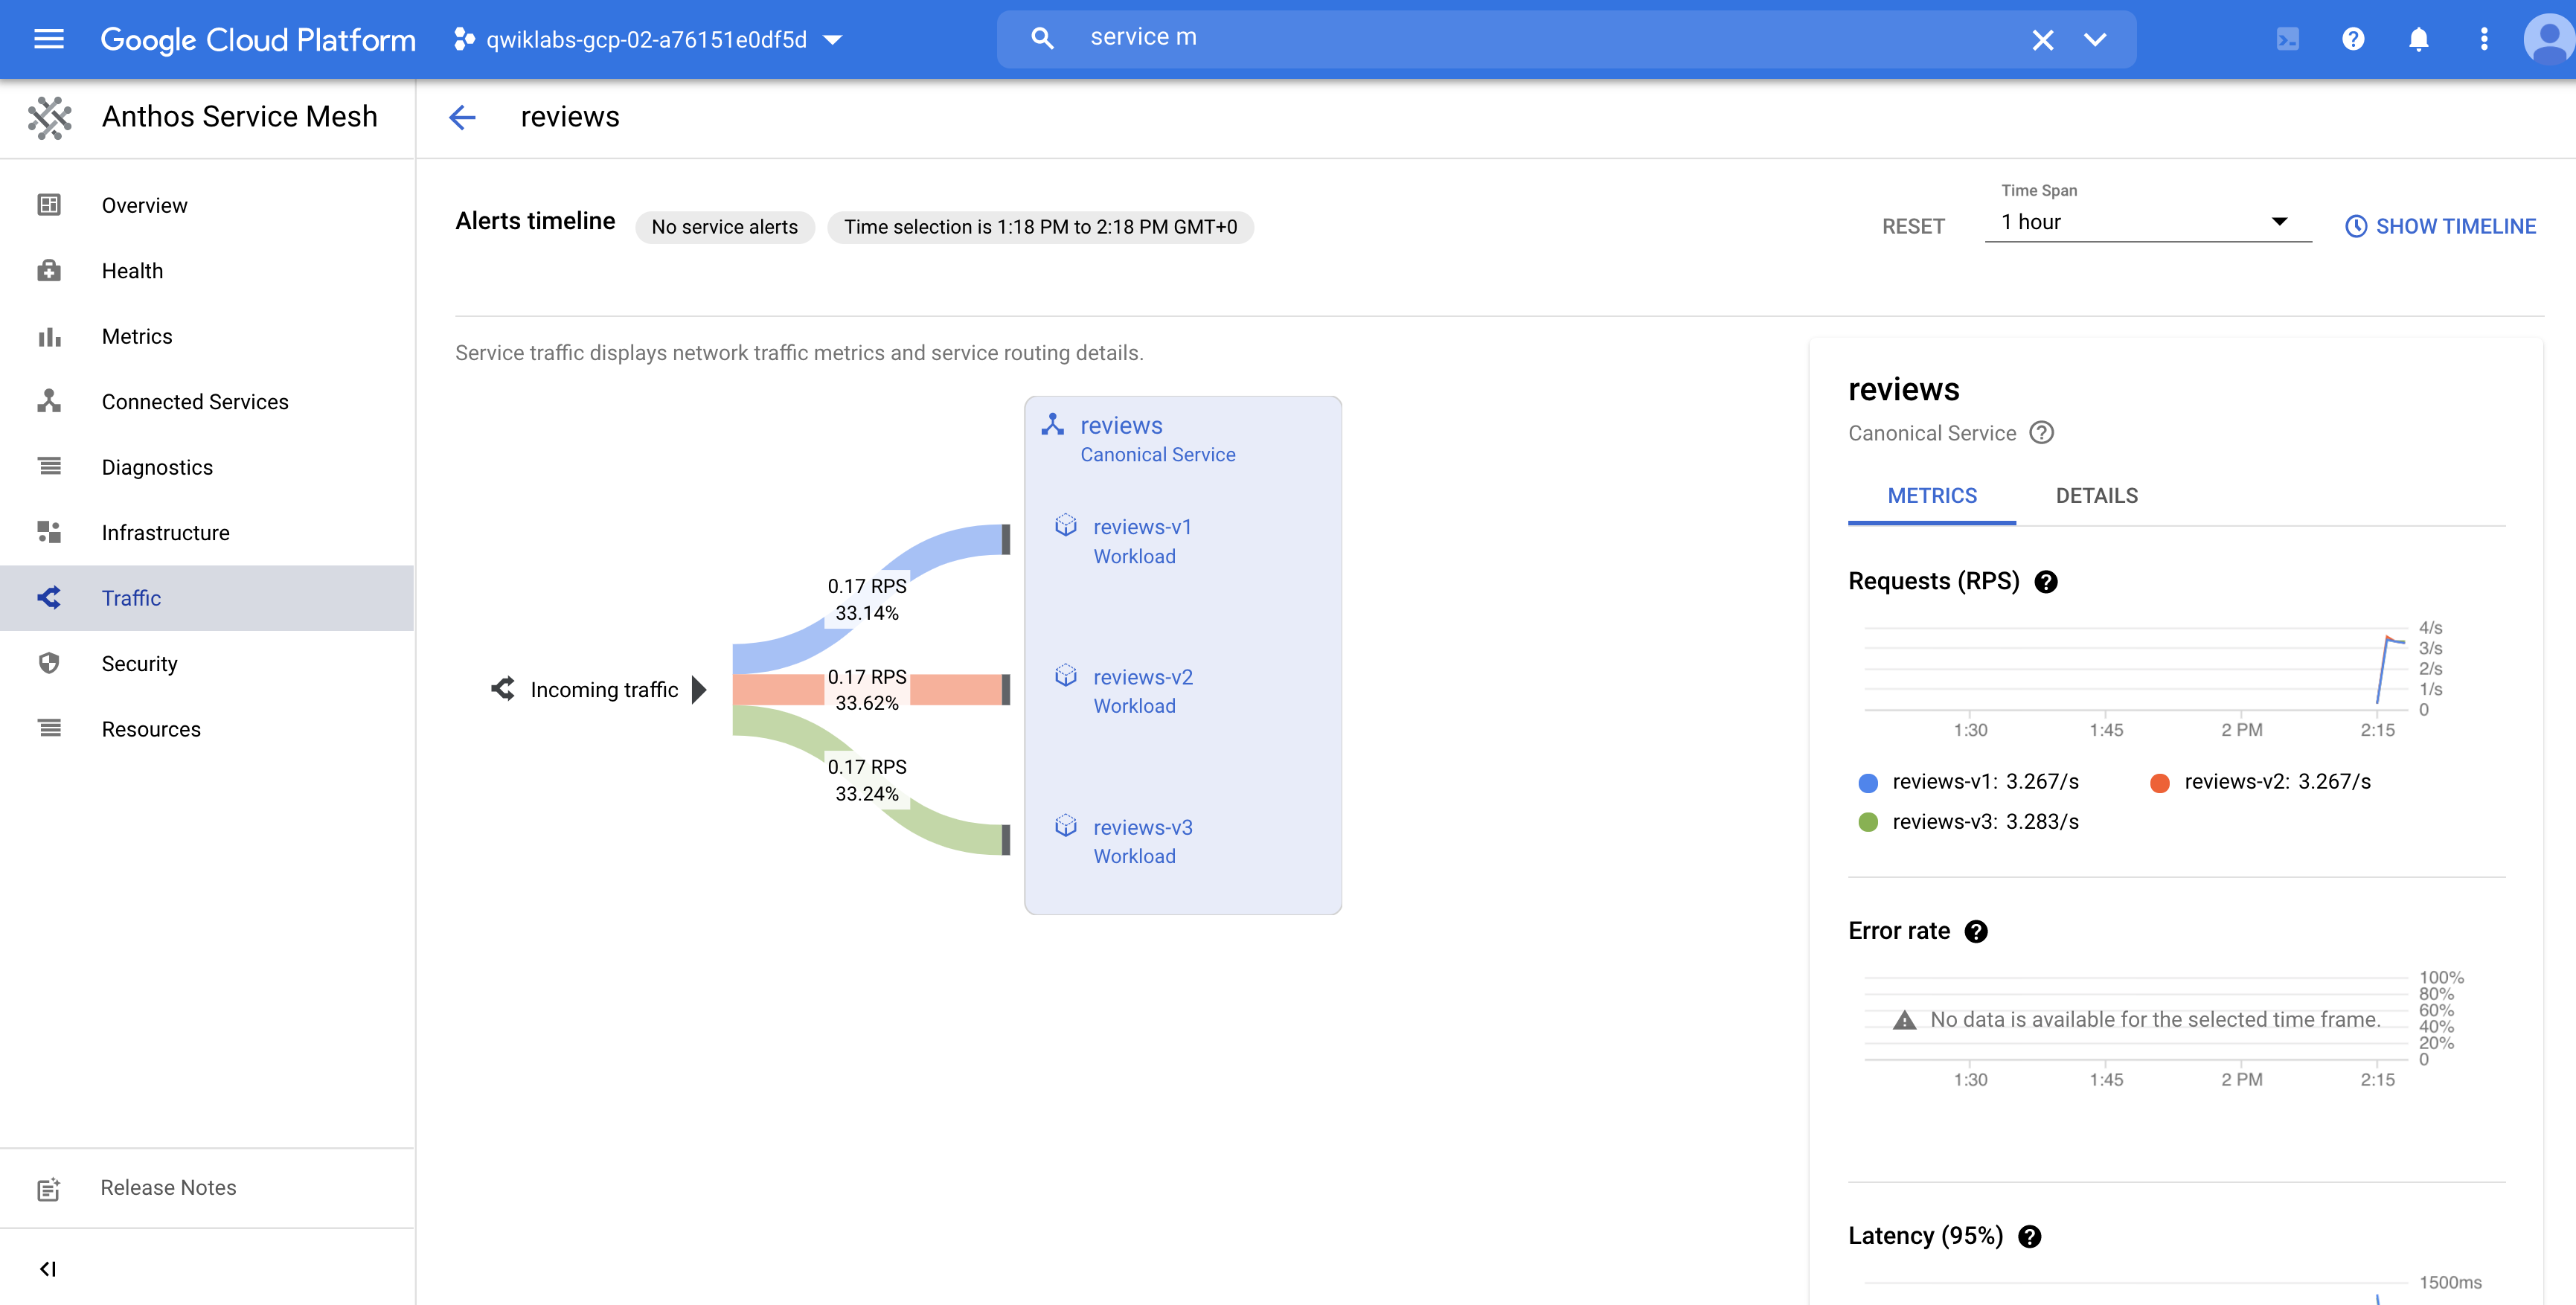Click the Diagnostics list icon
The height and width of the screenshot is (1305, 2576).
click(x=49, y=467)
